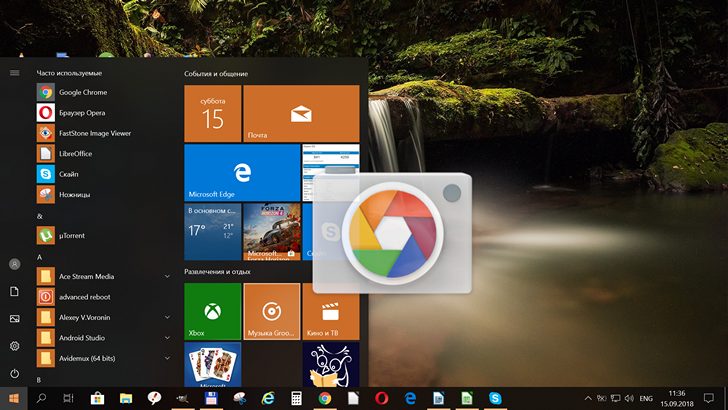The image size is (728, 410).
Task: Open the weather tile showing 17°
Action: (213, 232)
